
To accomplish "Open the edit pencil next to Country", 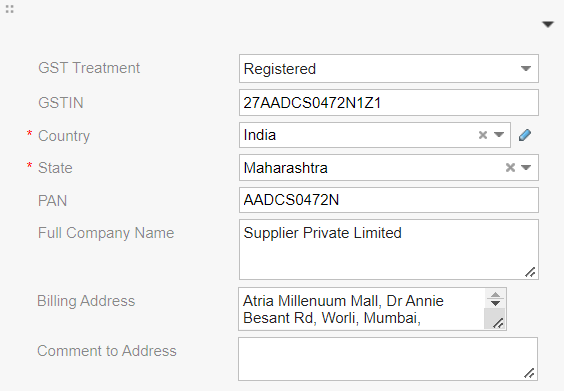I will click(x=525, y=135).
